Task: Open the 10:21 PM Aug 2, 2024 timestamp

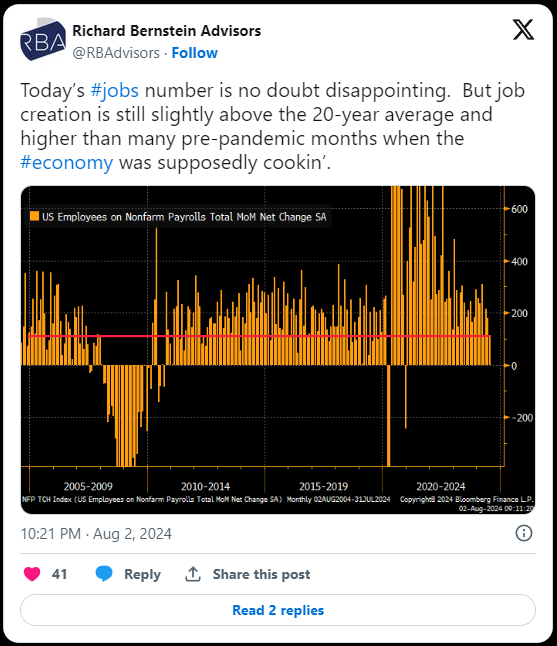Action: [x=96, y=534]
